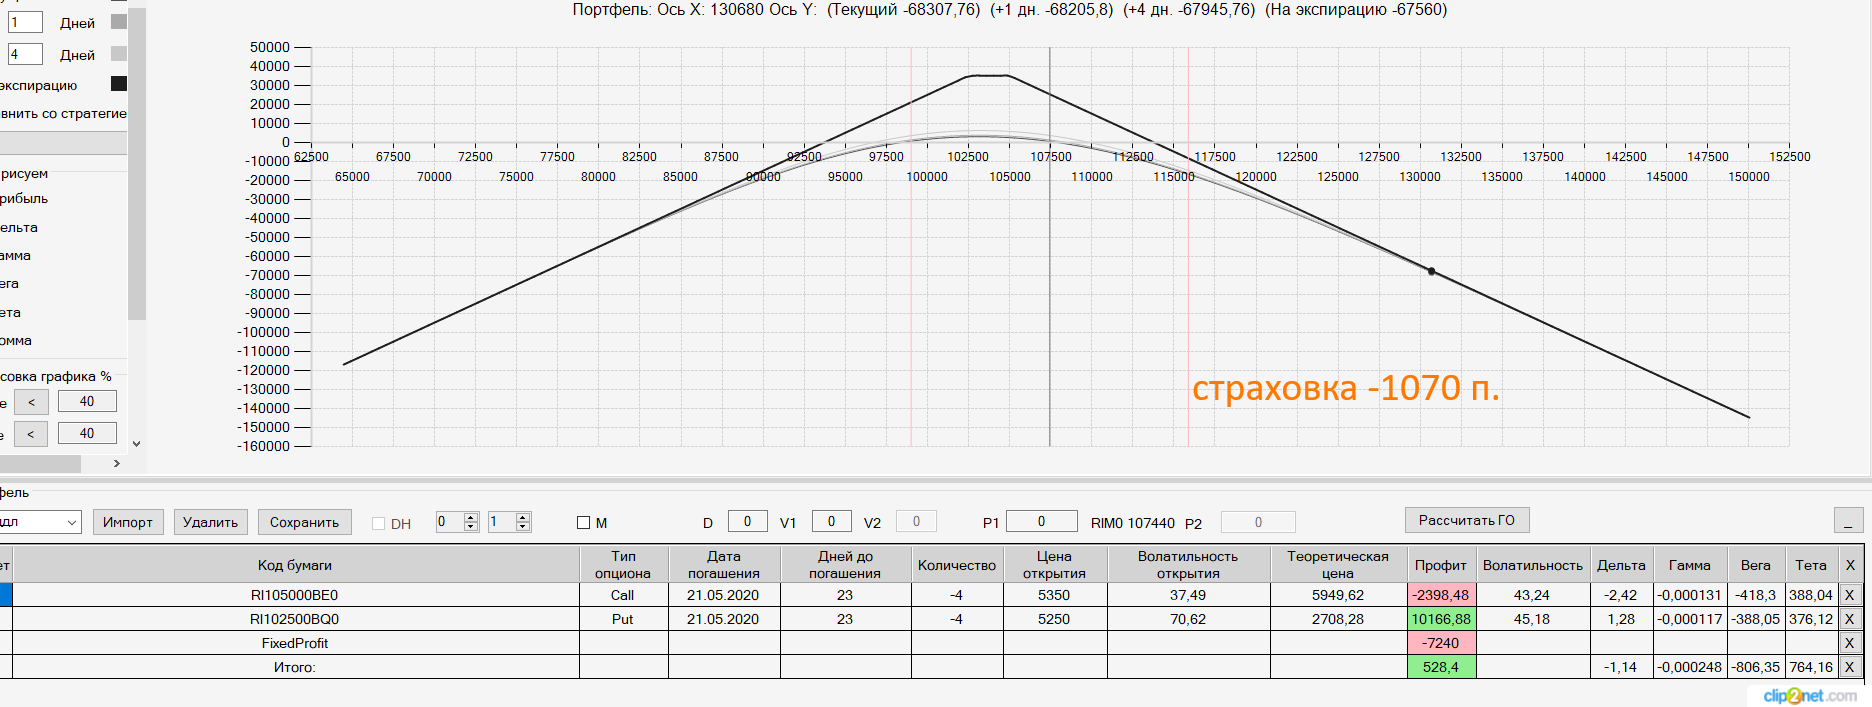Viewport: 1872px width, 707px height.
Task: Click the left panel vertical scrollbar thumb
Action: pos(137,165)
